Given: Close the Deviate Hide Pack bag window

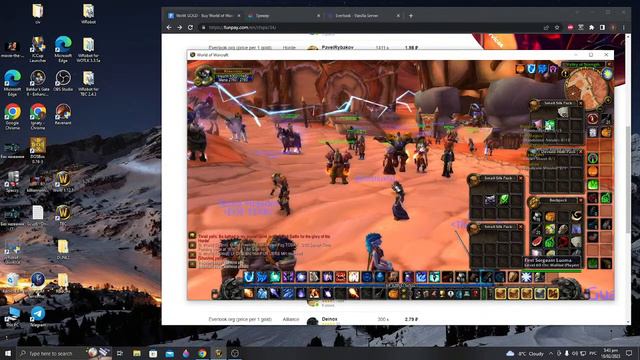Looking at the screenshot, I should [580, 152].
